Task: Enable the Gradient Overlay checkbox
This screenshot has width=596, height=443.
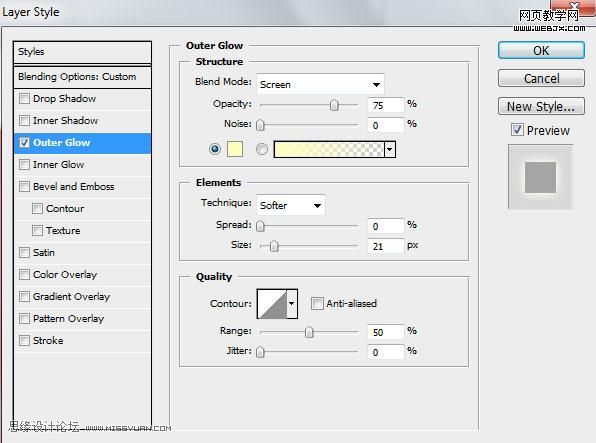Action: pos(24,297)
